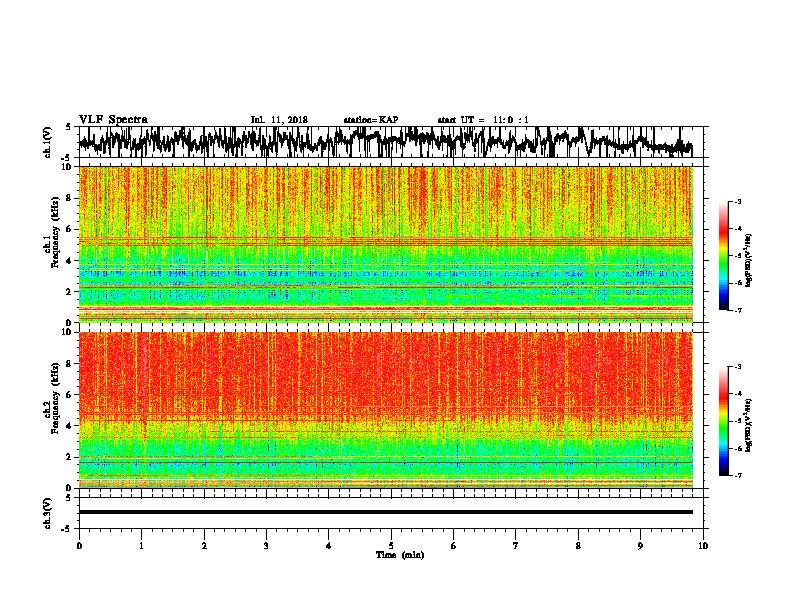Click the ch.1 spectrogram "2" kHz tick label

[70, 292]
